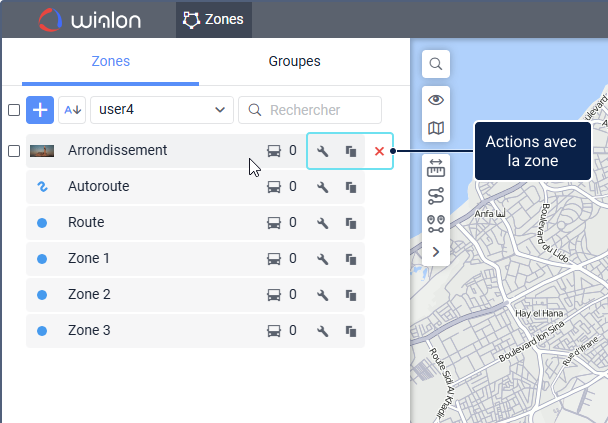Expand the map tools chevron arrow

click(436, 252)
